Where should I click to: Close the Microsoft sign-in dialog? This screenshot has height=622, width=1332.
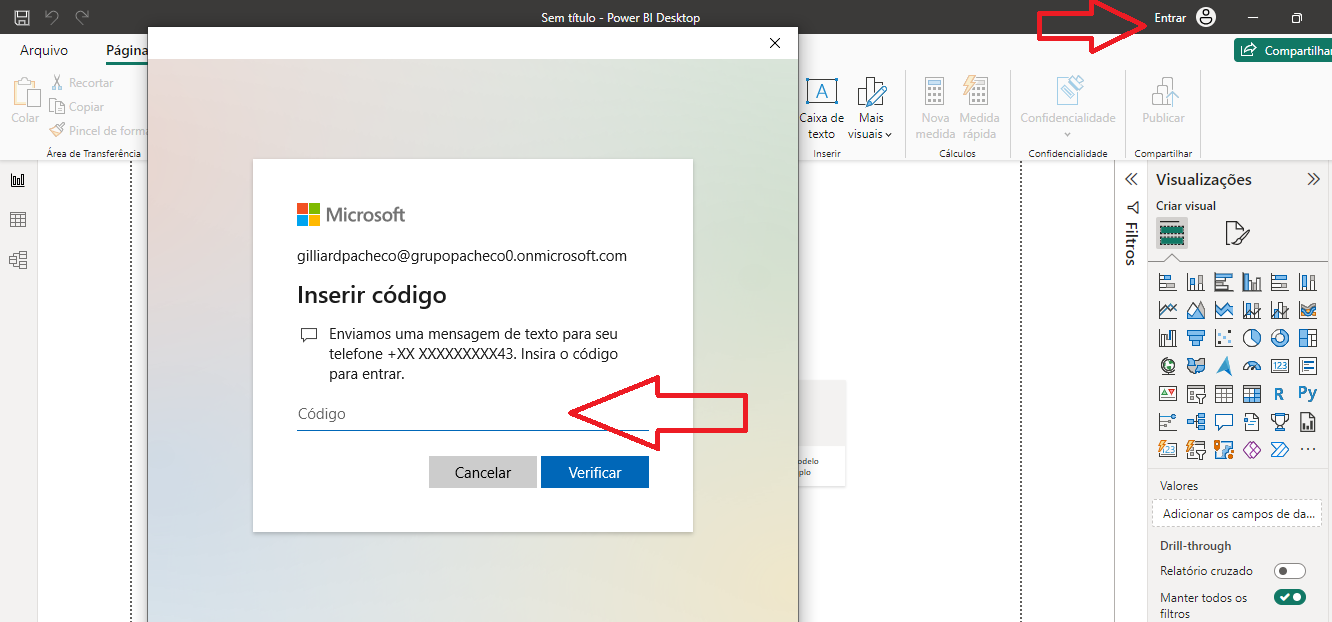coord(775,43)
